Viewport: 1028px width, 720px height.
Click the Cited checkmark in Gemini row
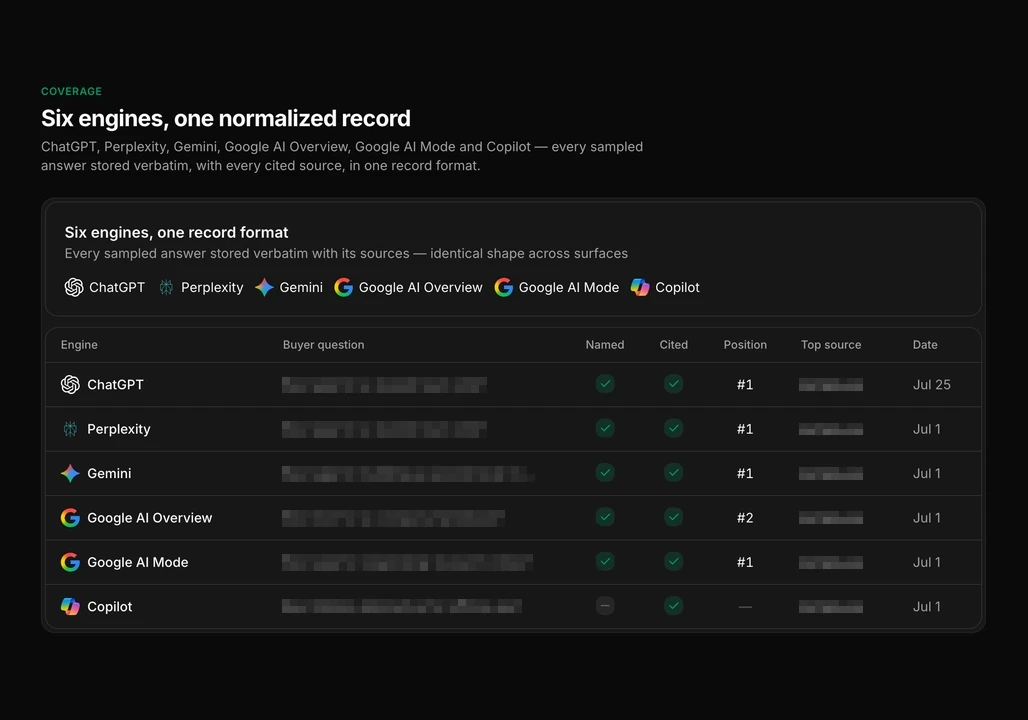point(673,473)
